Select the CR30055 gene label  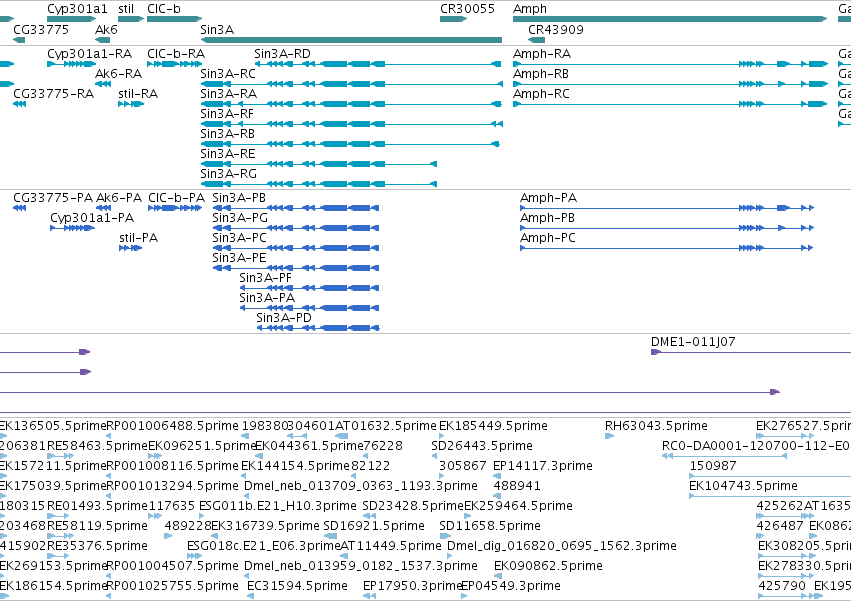(x=467, y=9)
